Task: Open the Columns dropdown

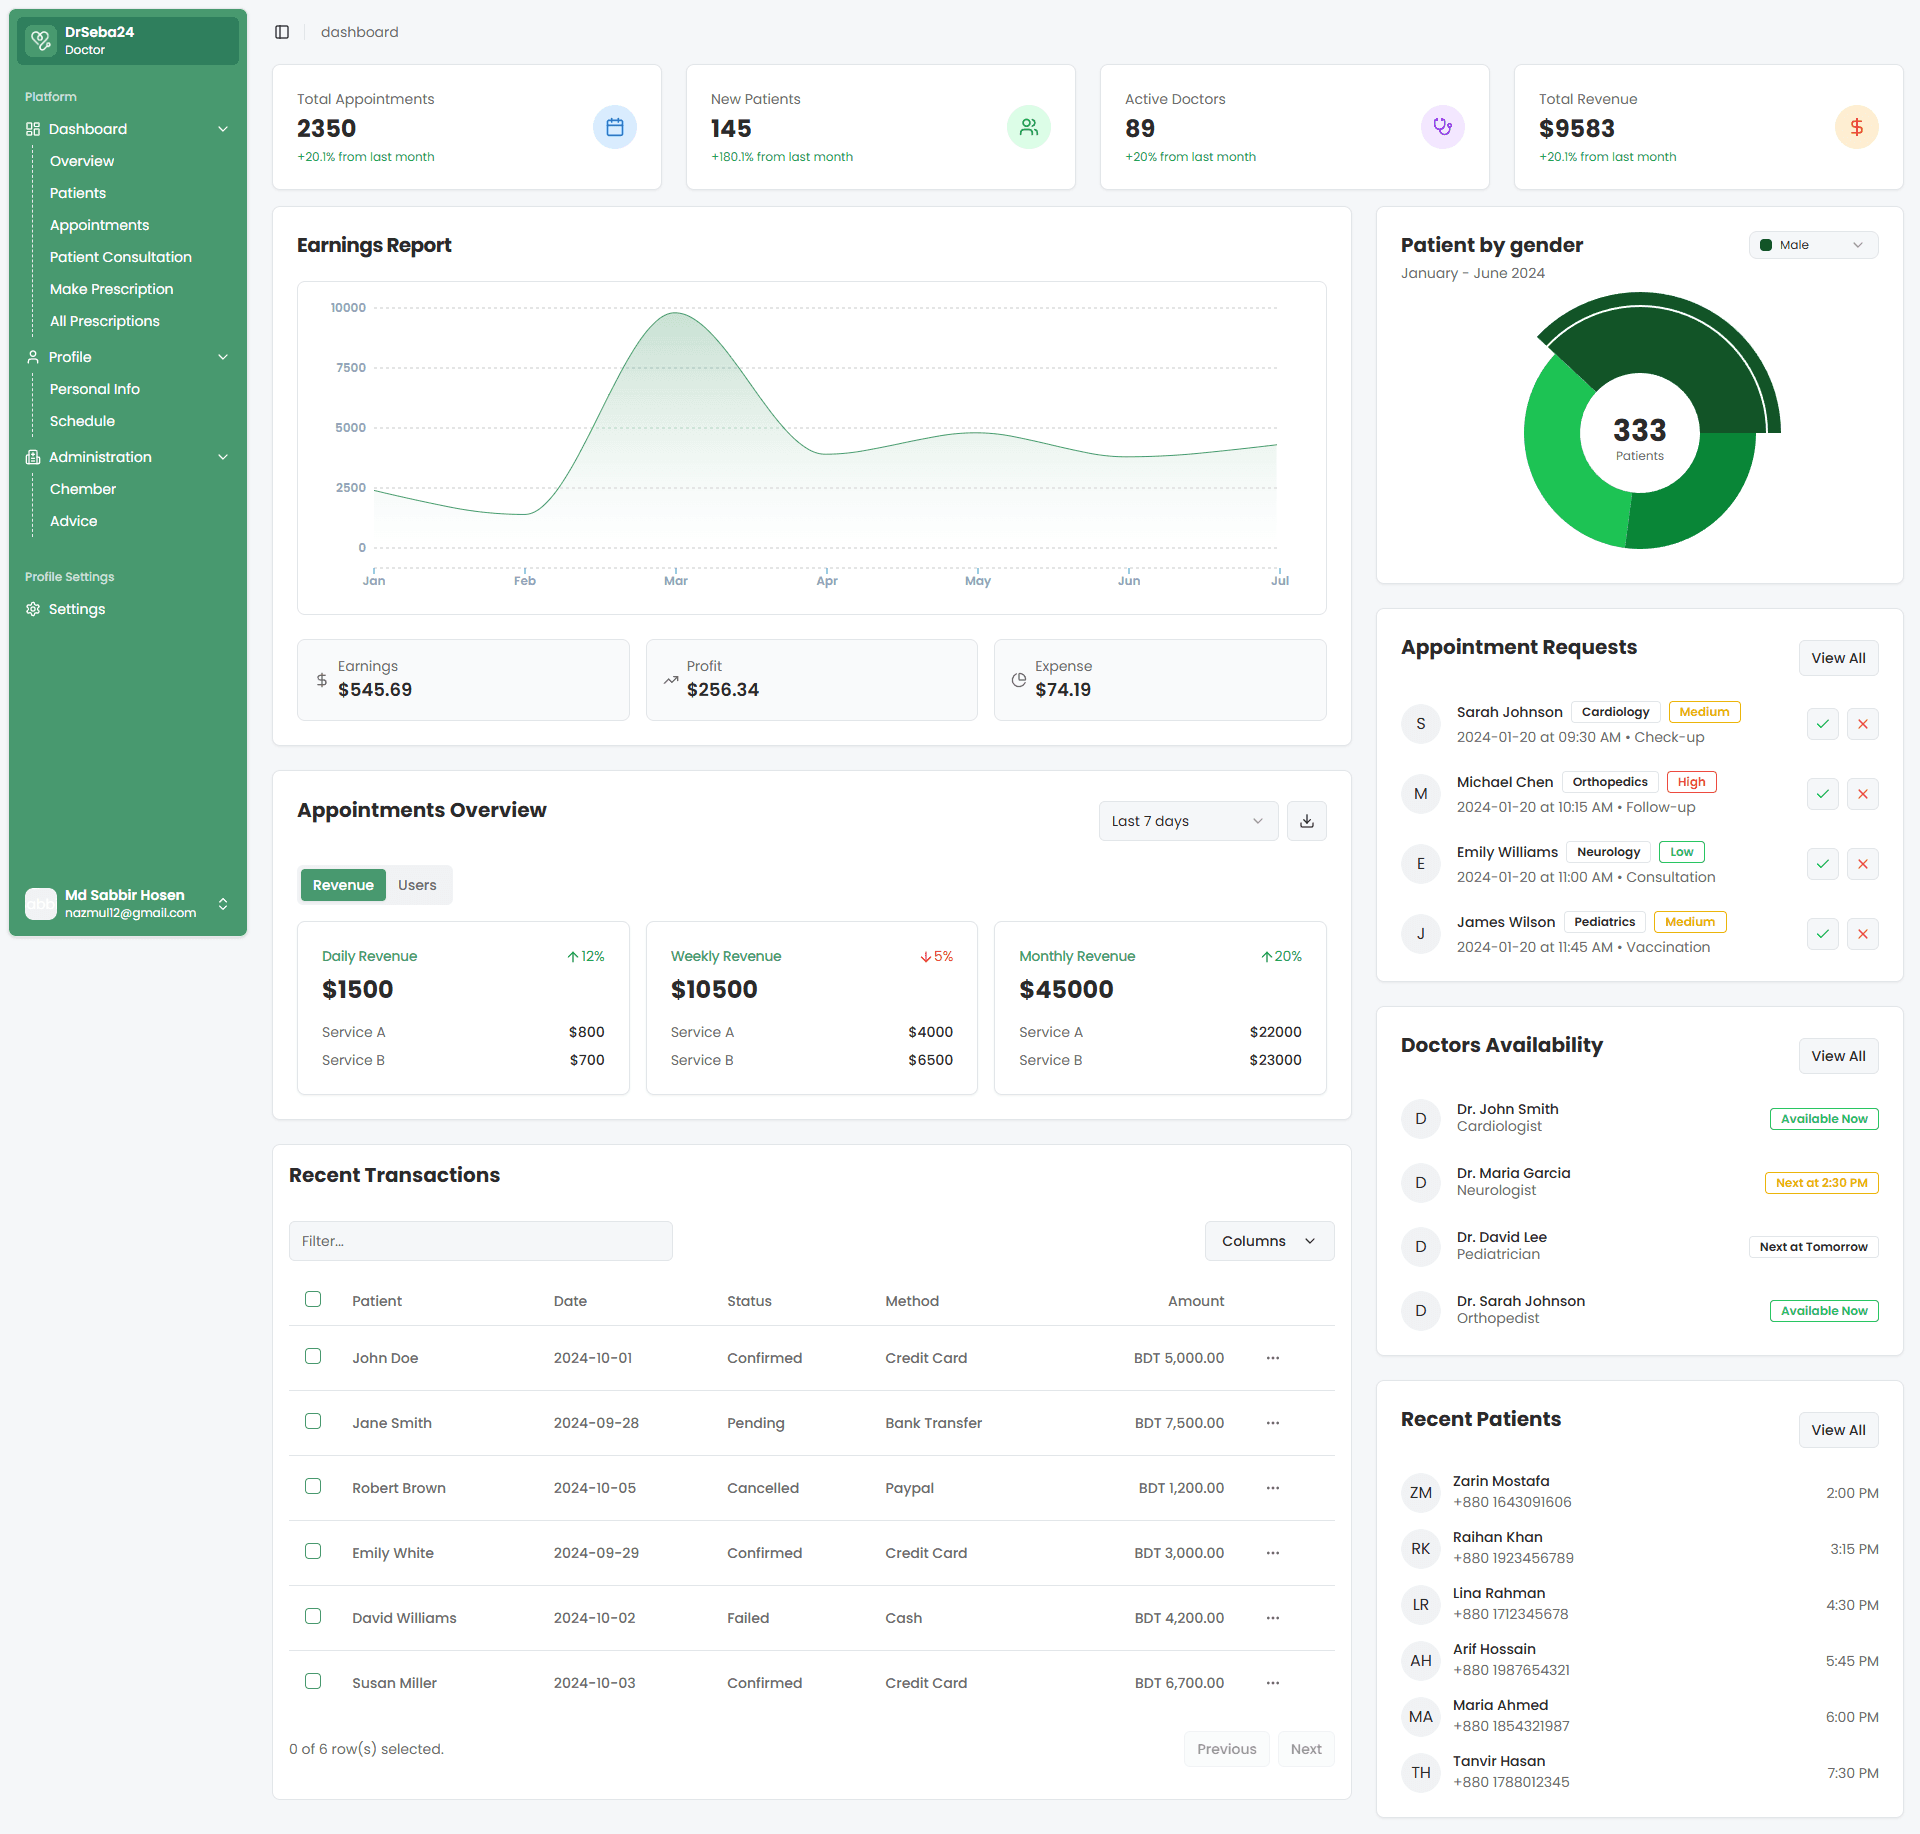Action: click(1268, 1240)
